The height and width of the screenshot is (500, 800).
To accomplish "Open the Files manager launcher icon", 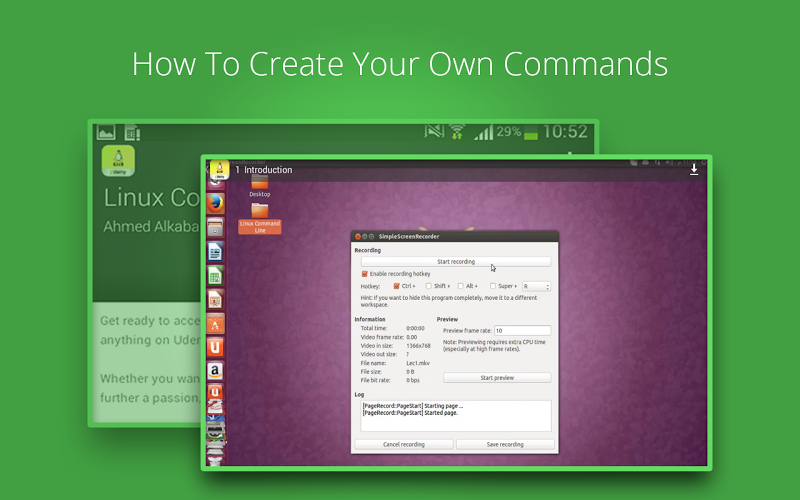I will [215, 228].
